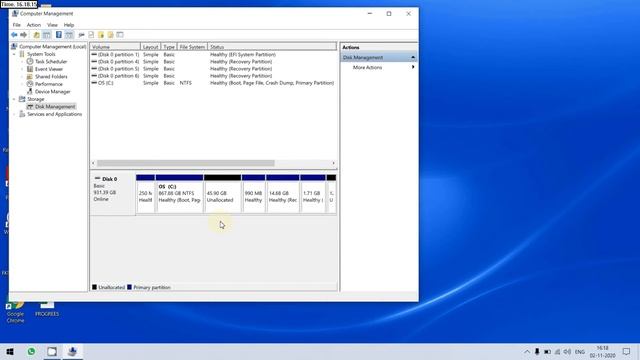The width and height of the screenshot is (640, 360).
Task: Sort by the Layout column header
Action: click(x=151, y=47)
